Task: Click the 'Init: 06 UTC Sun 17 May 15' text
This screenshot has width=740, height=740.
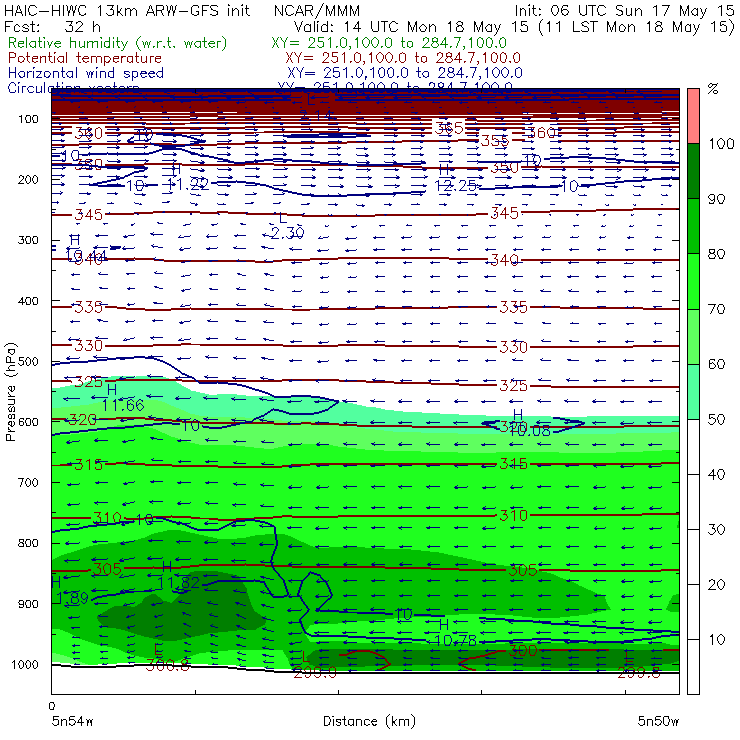Action: (x=624, y=10)
